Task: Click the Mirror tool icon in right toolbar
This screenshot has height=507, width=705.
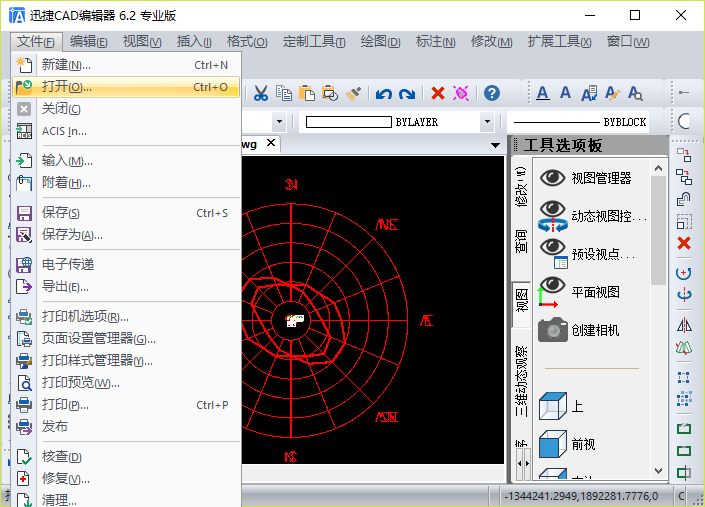Action: click(x=684, y=325)
